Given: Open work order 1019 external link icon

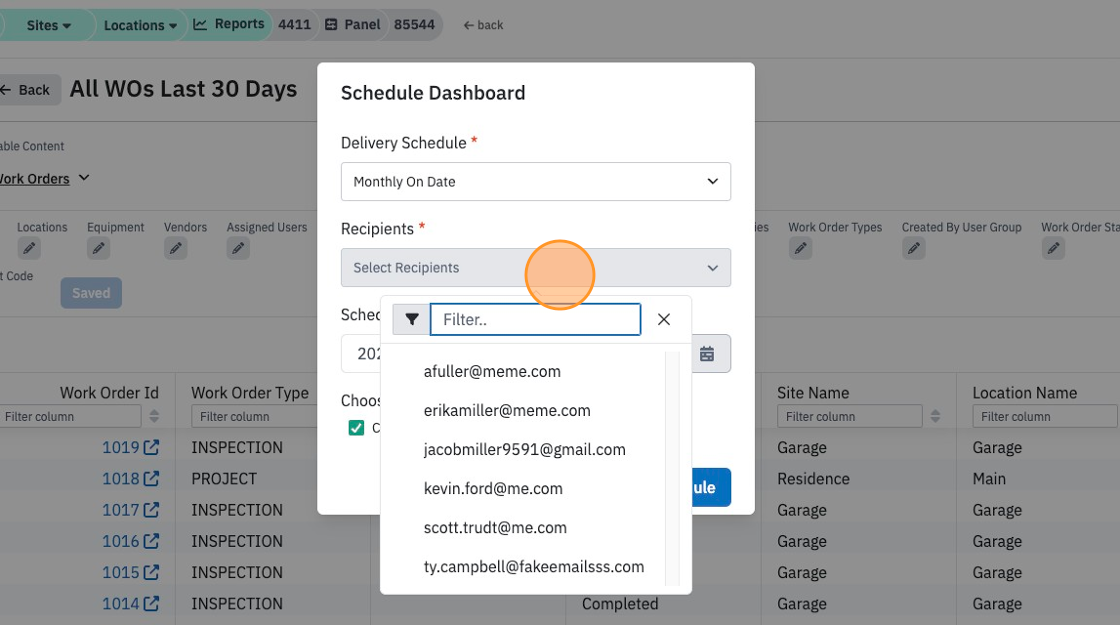Looking at the screenshot, I should coord(151,447).
